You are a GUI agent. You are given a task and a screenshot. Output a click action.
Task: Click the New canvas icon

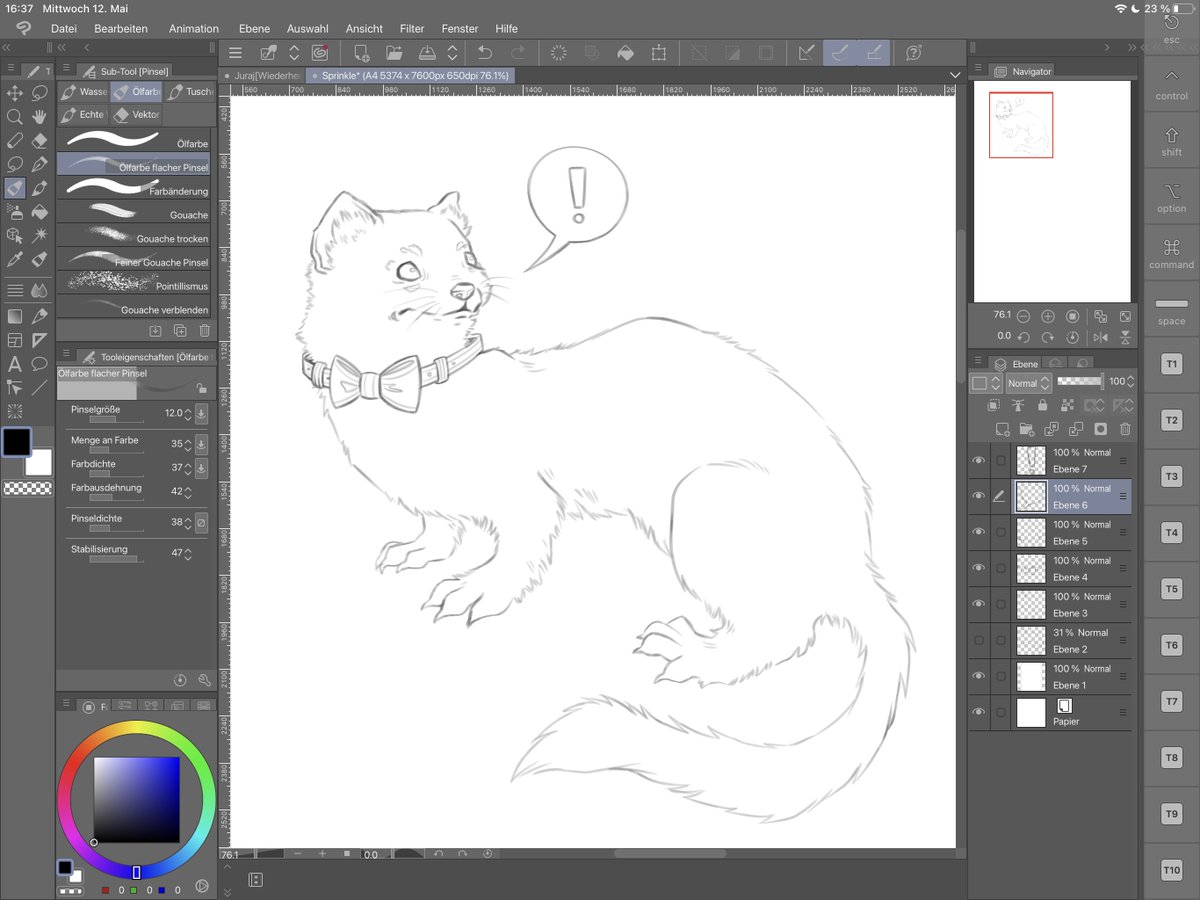point(362,53)
